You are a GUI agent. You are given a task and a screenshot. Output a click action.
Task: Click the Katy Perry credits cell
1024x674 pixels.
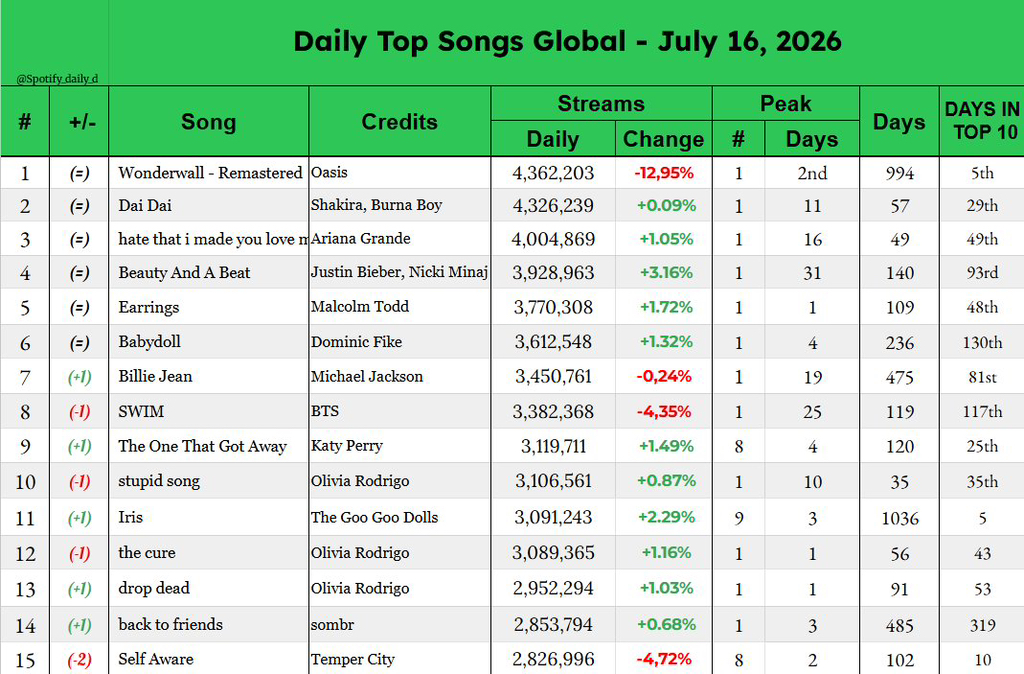click(399, 446)
